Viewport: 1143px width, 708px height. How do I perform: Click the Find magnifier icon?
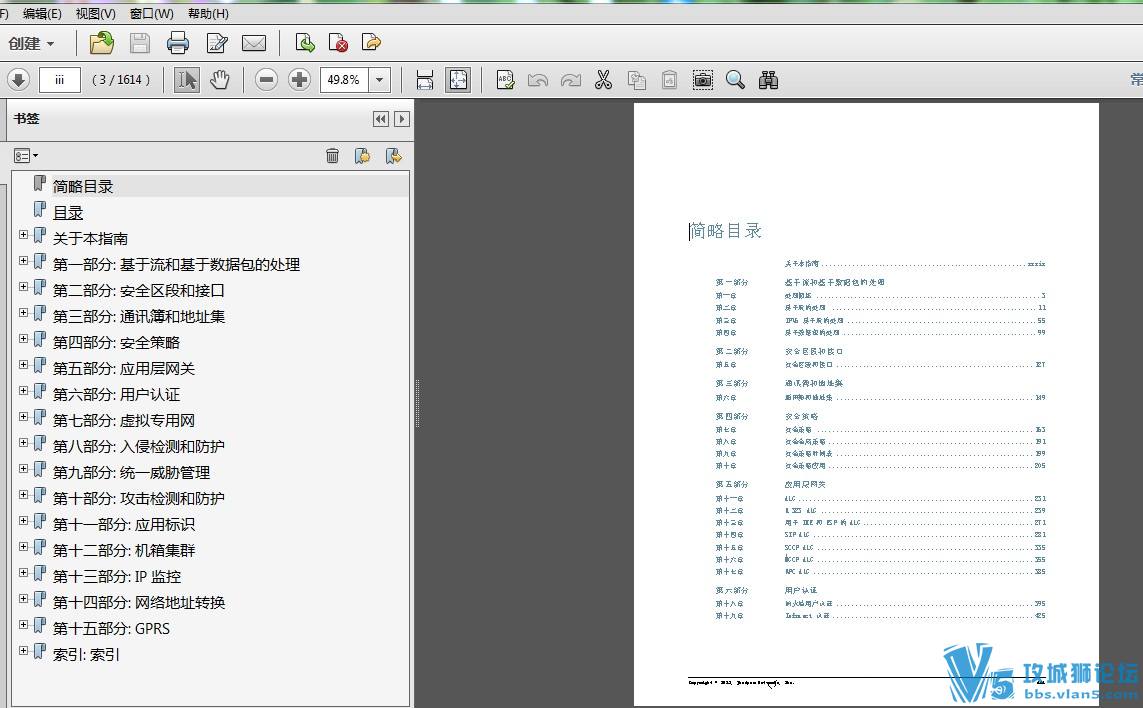click(x=735, y=79)
